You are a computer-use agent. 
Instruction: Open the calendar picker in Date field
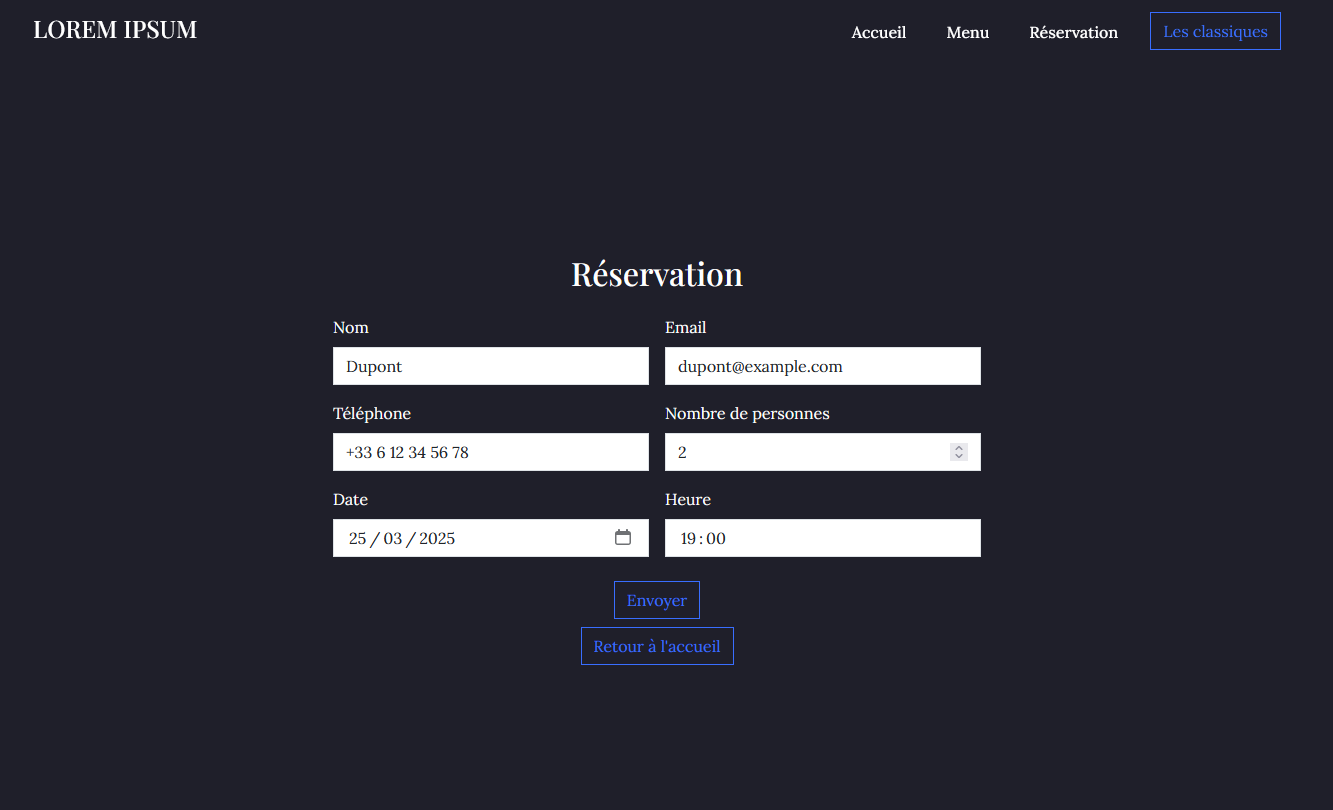tap(622, 538)
